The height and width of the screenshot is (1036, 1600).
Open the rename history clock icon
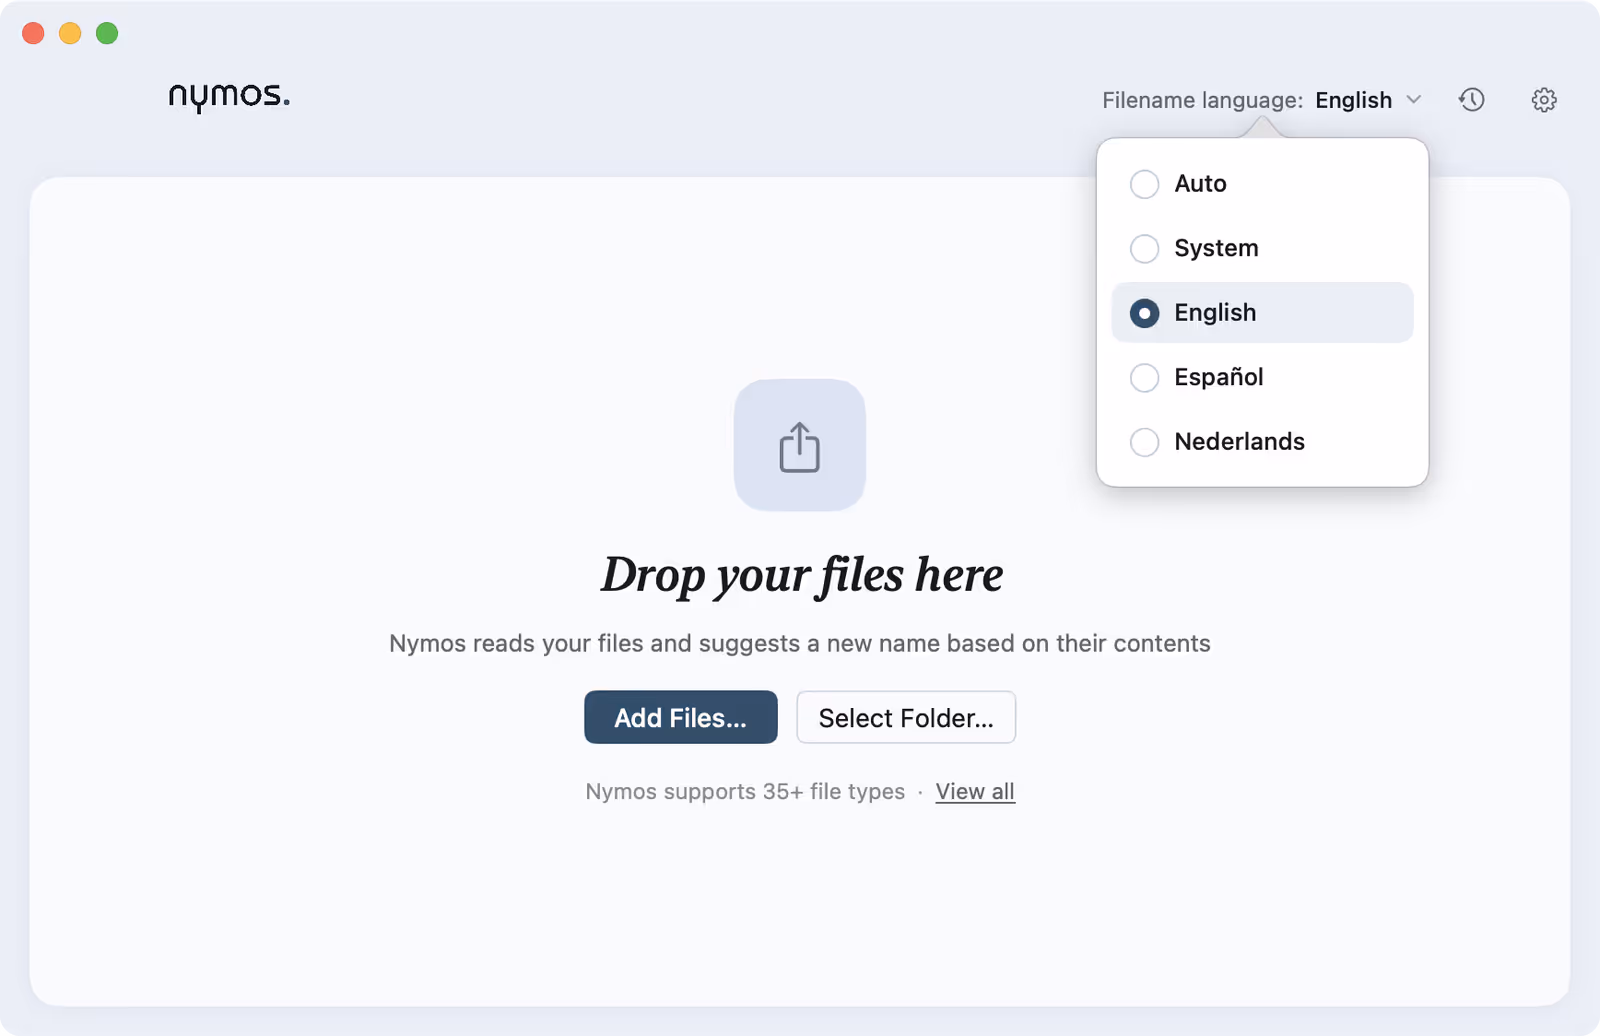point(1471,100)
